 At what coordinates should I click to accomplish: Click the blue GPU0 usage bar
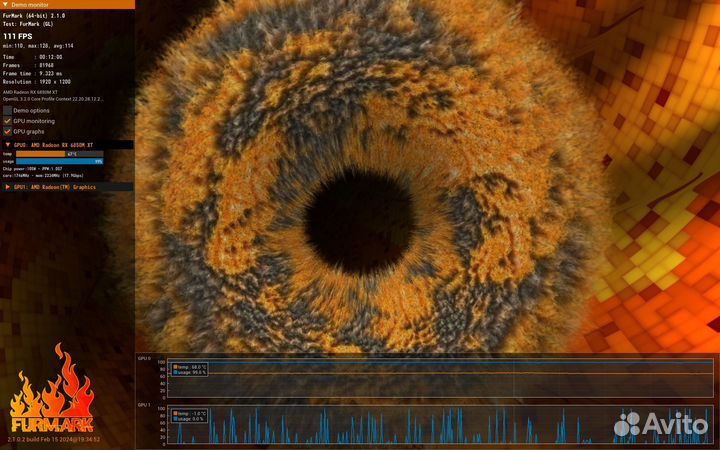60,162
